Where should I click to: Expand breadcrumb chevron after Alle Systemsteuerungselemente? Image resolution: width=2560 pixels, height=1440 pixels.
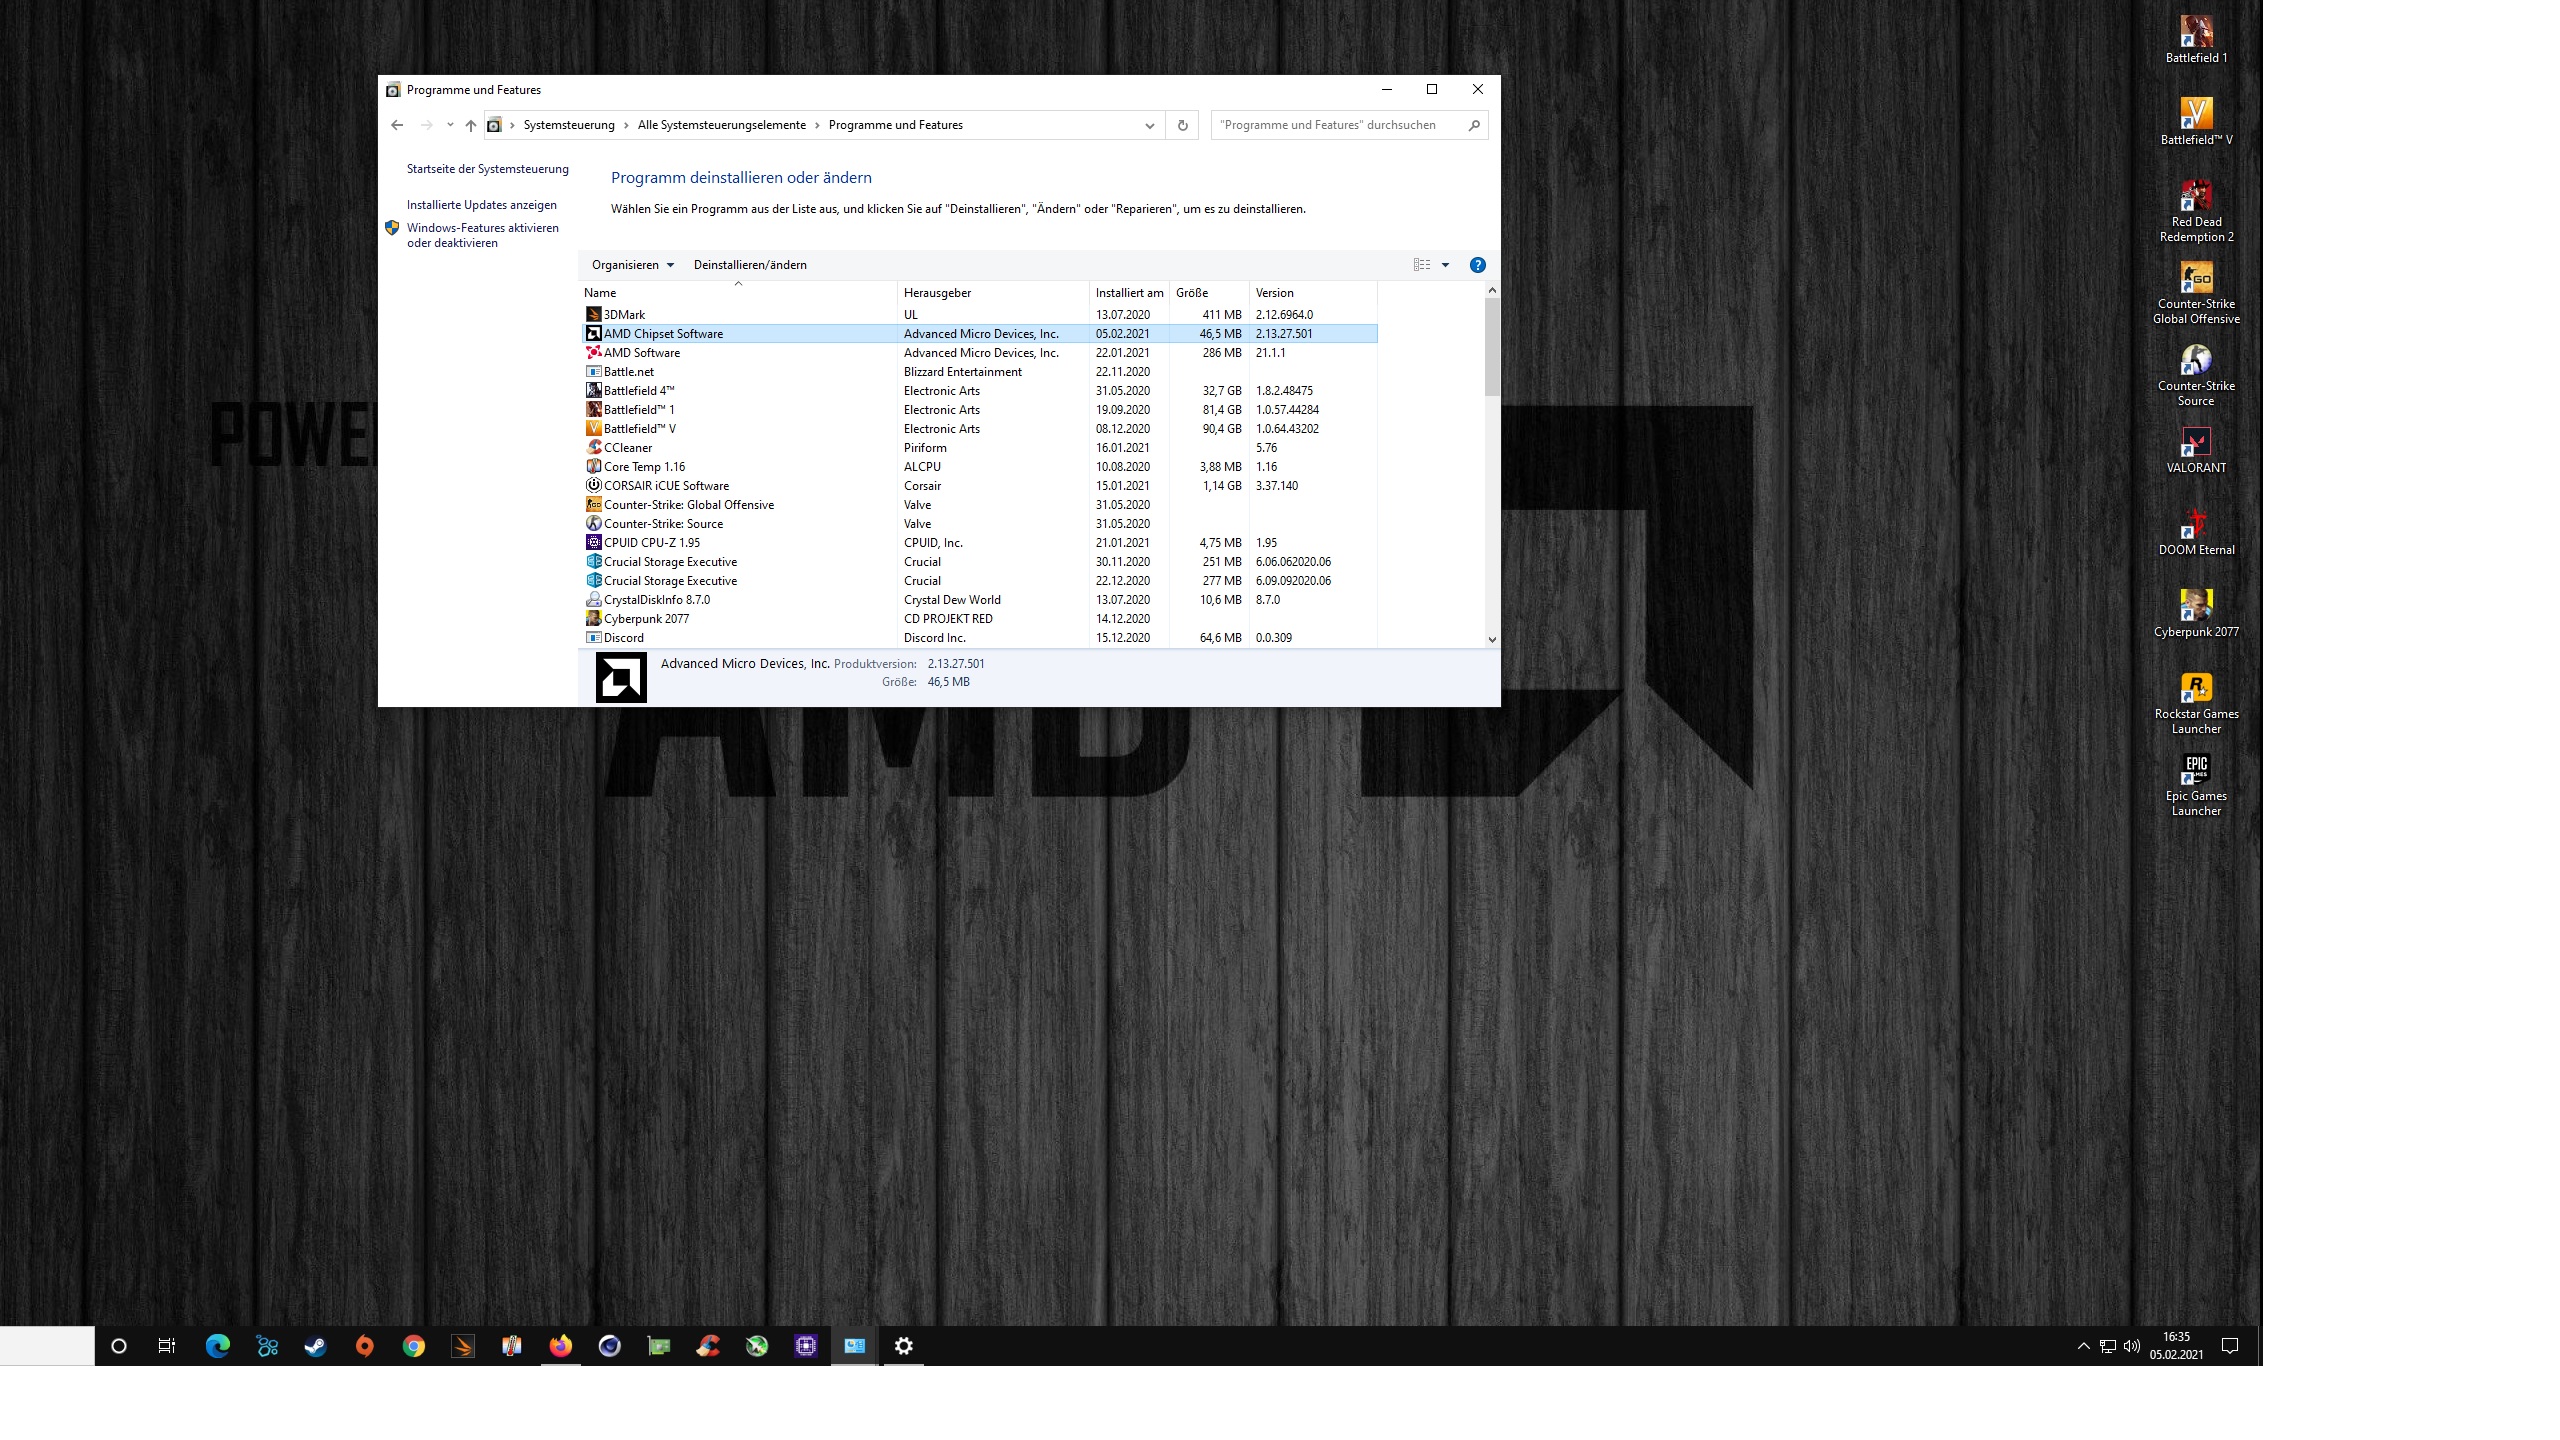tap(817, 125)
